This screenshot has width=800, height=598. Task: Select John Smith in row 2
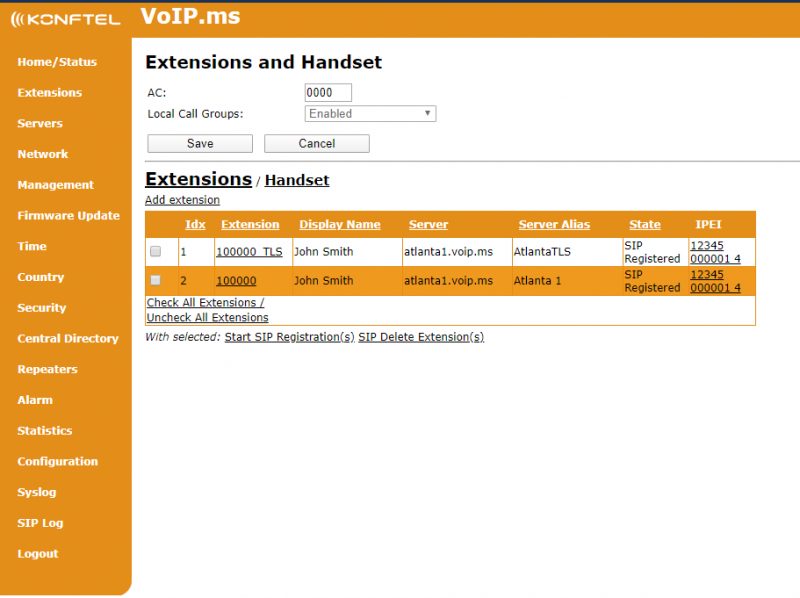click(323, 281)
